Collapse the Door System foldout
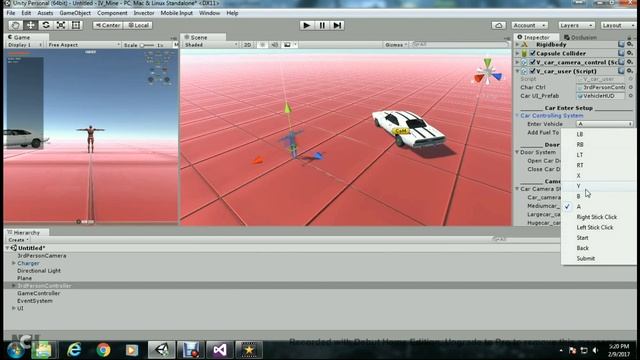The image size is (640, 360). pos(517,152)
